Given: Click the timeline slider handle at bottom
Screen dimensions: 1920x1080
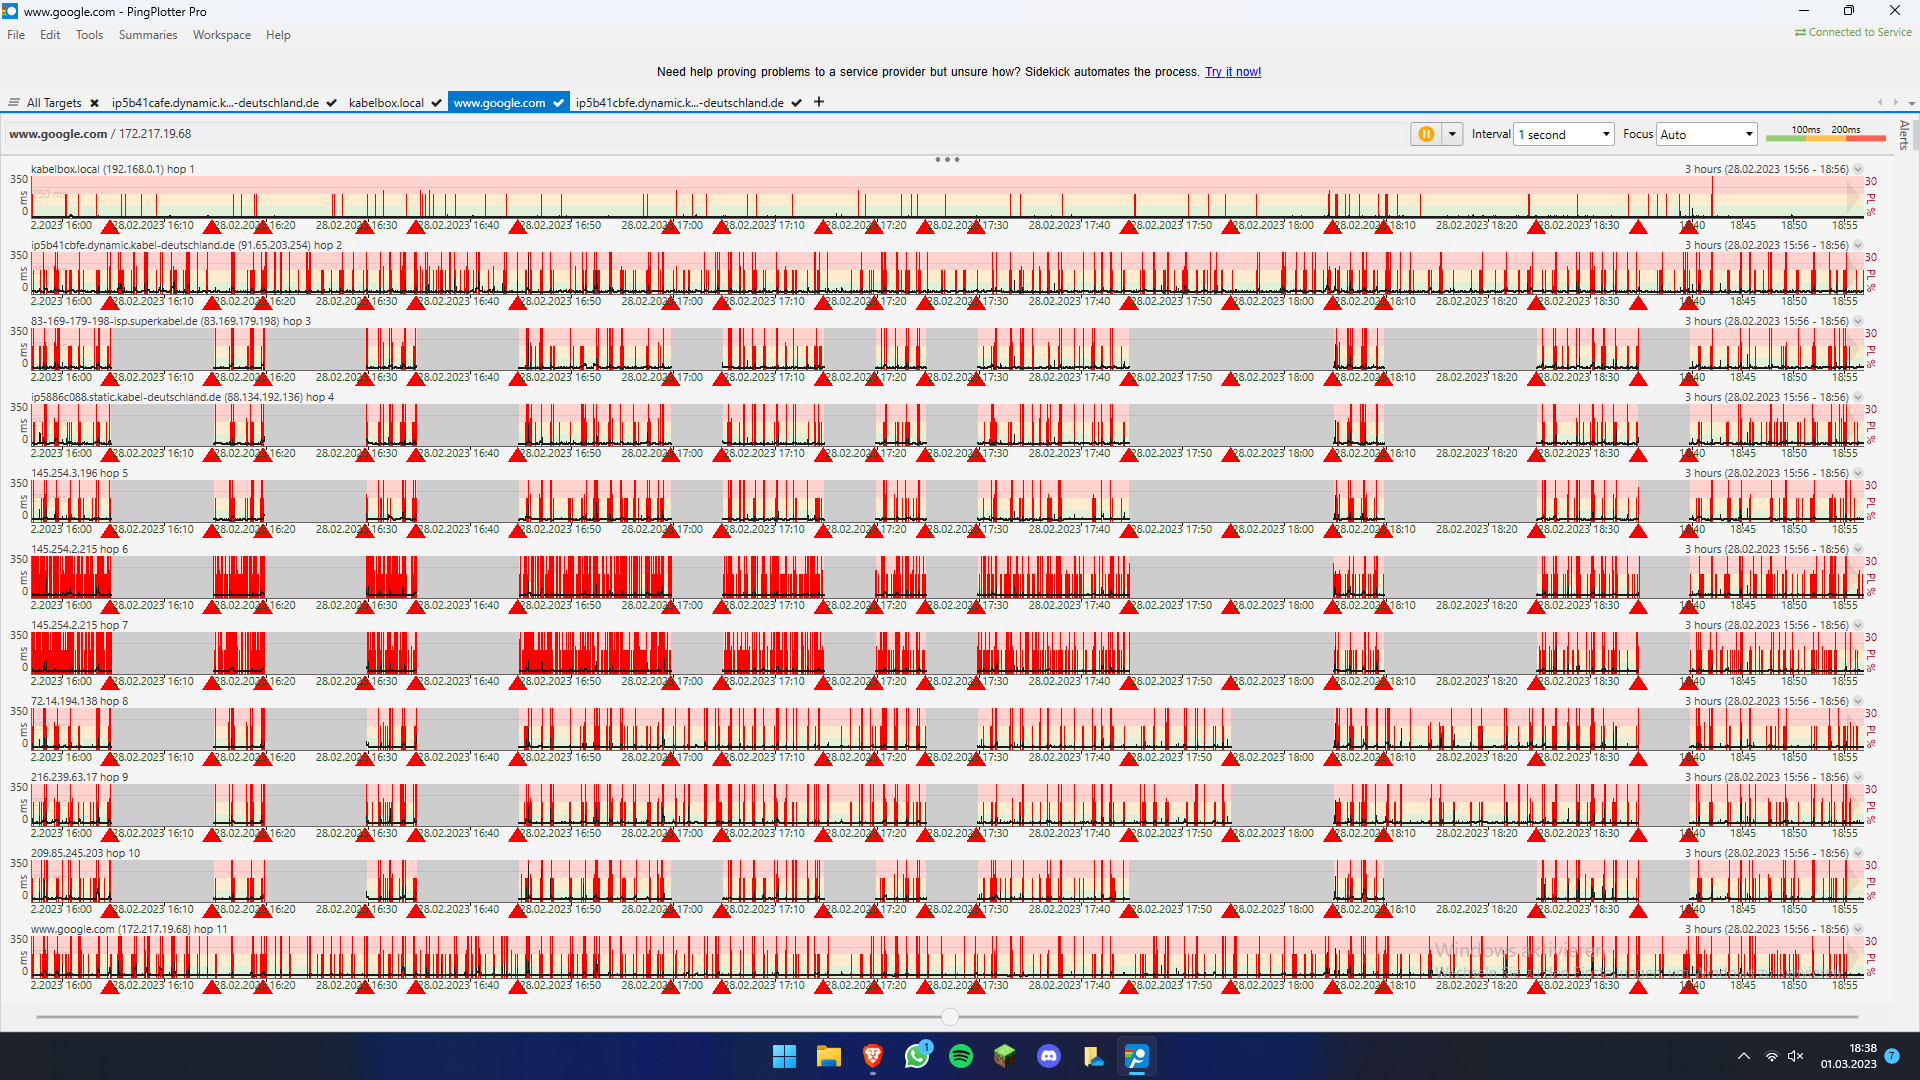Looking at the screenshot, I should click(x=950, y=1017).
